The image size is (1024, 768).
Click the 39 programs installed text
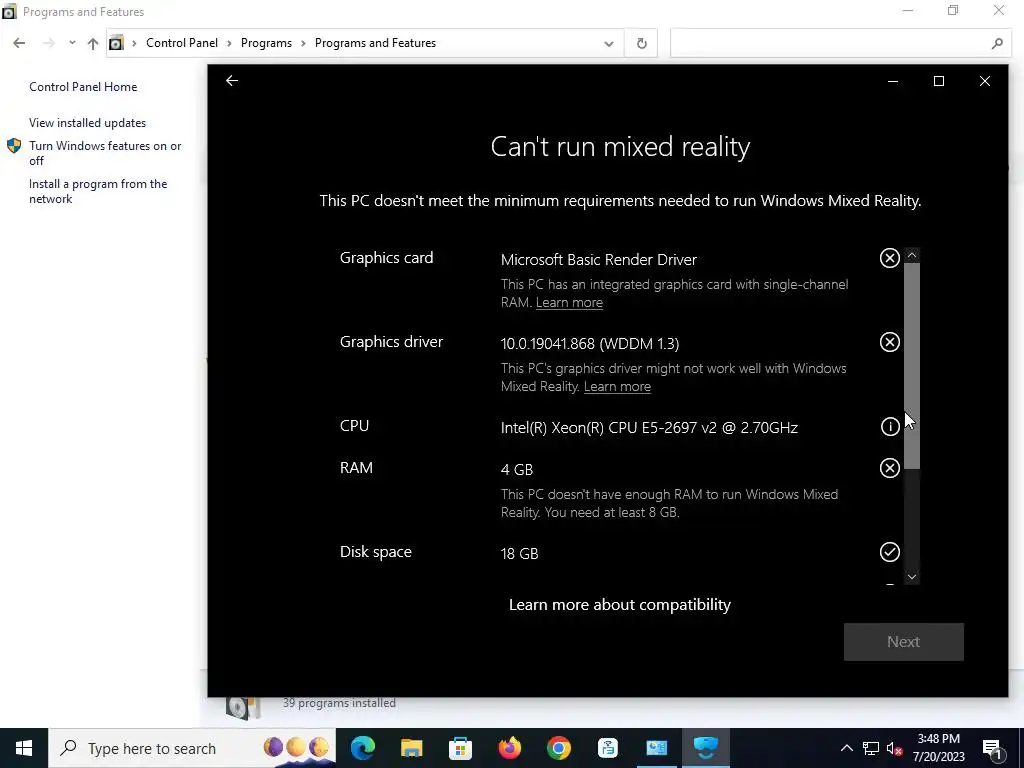tap(339, 703)
